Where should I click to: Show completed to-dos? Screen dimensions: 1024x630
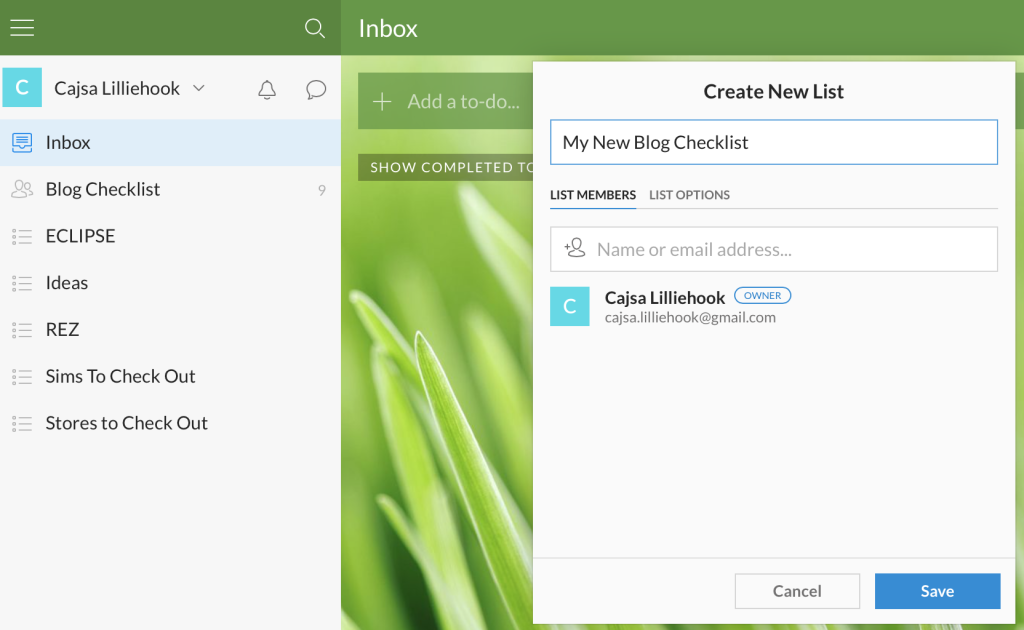(446, 167)
